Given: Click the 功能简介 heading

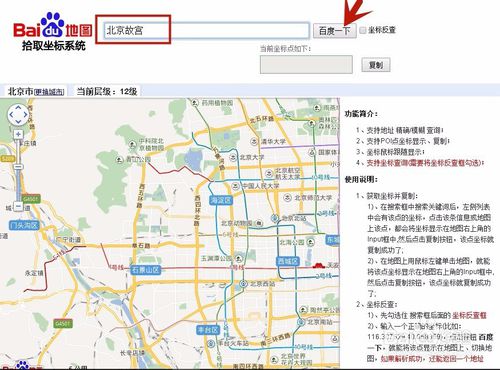Looking at the screenshot, I should pyautogui.click(x=361, y=114).
